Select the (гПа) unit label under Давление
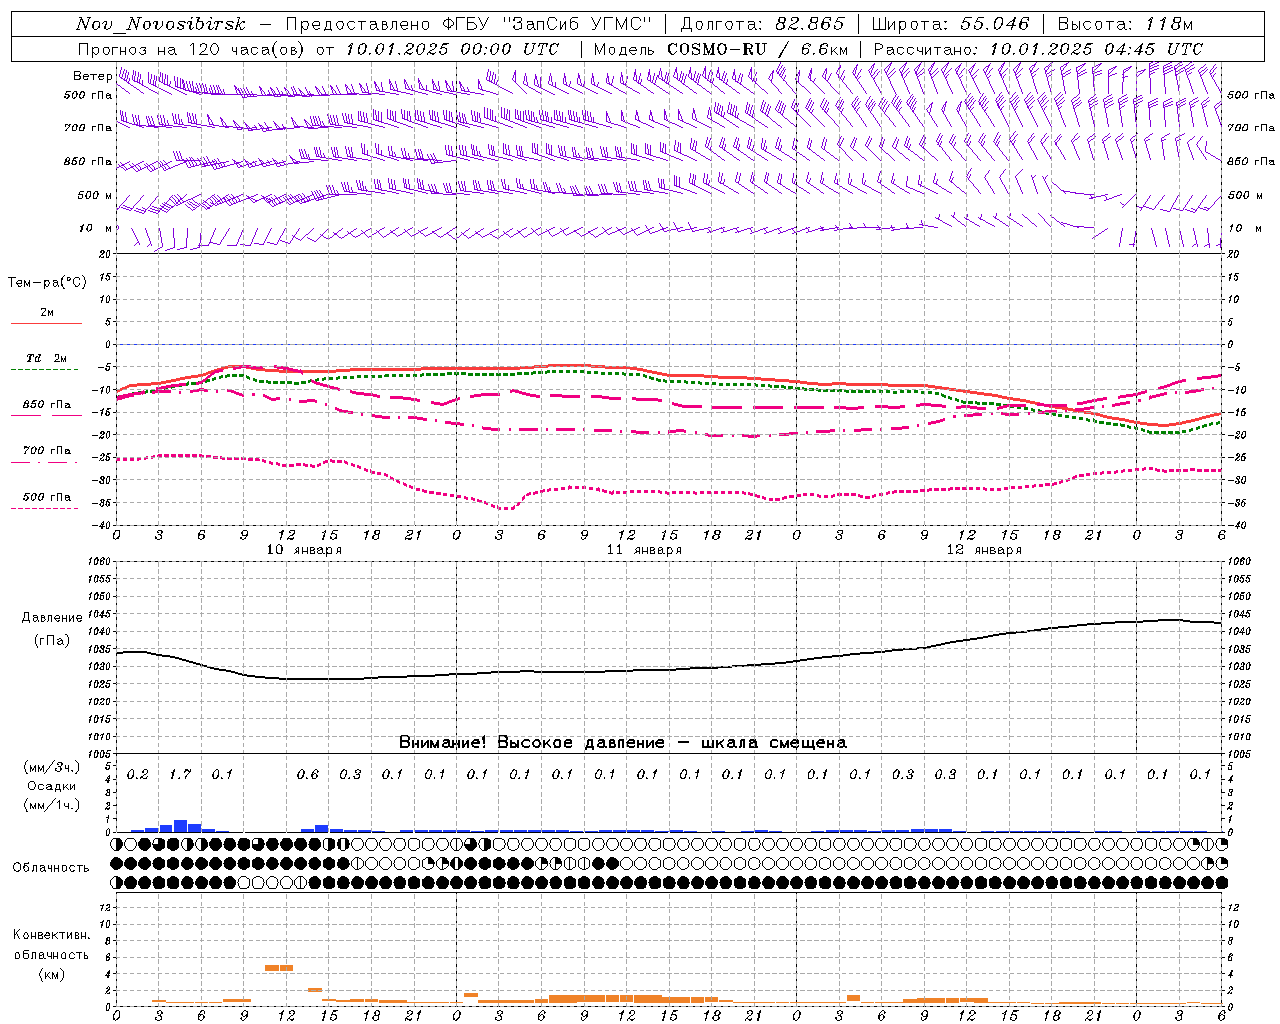The image size is (1280, 1024). [52, 641]
